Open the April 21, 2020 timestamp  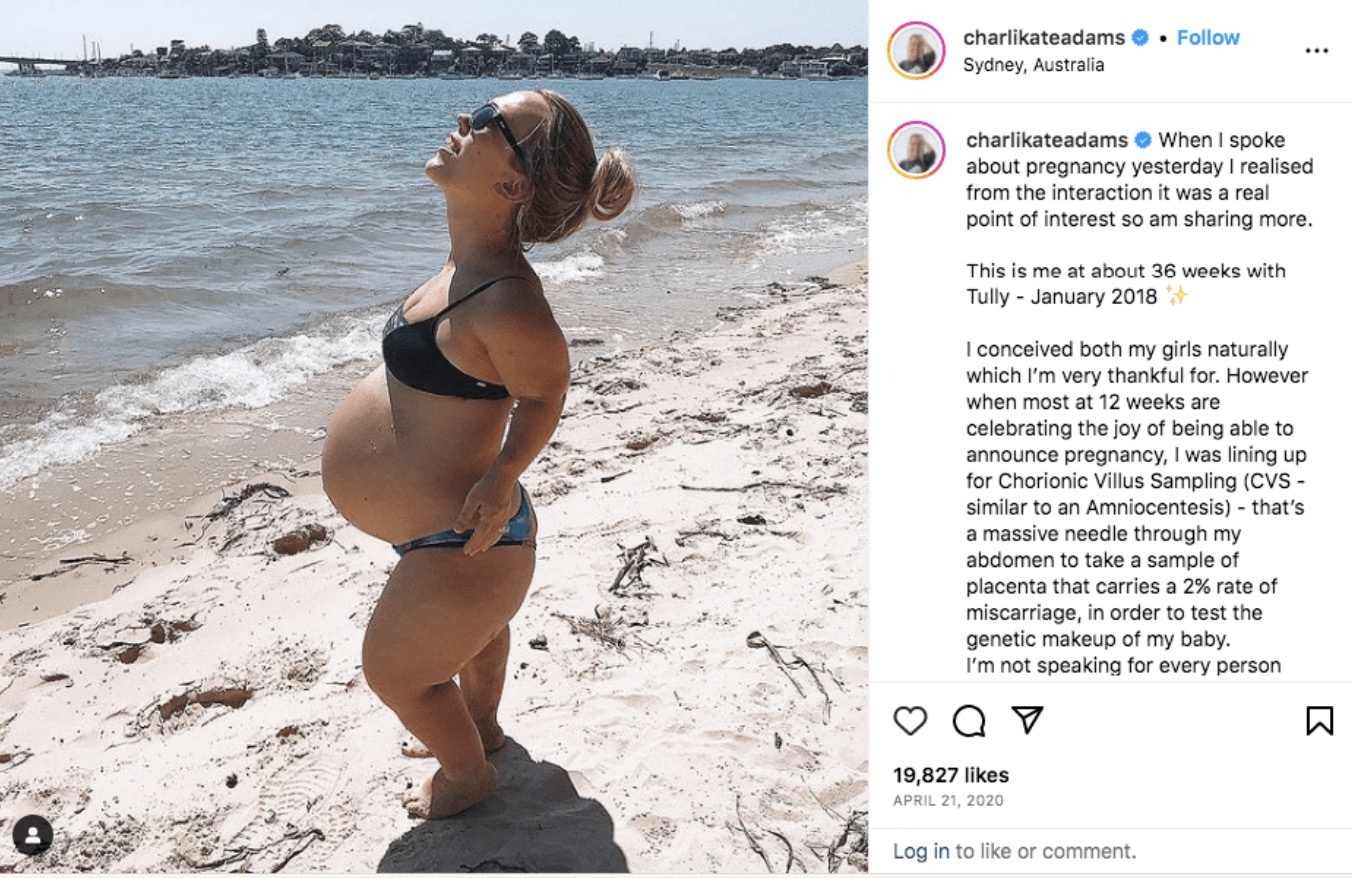point(948,801)
